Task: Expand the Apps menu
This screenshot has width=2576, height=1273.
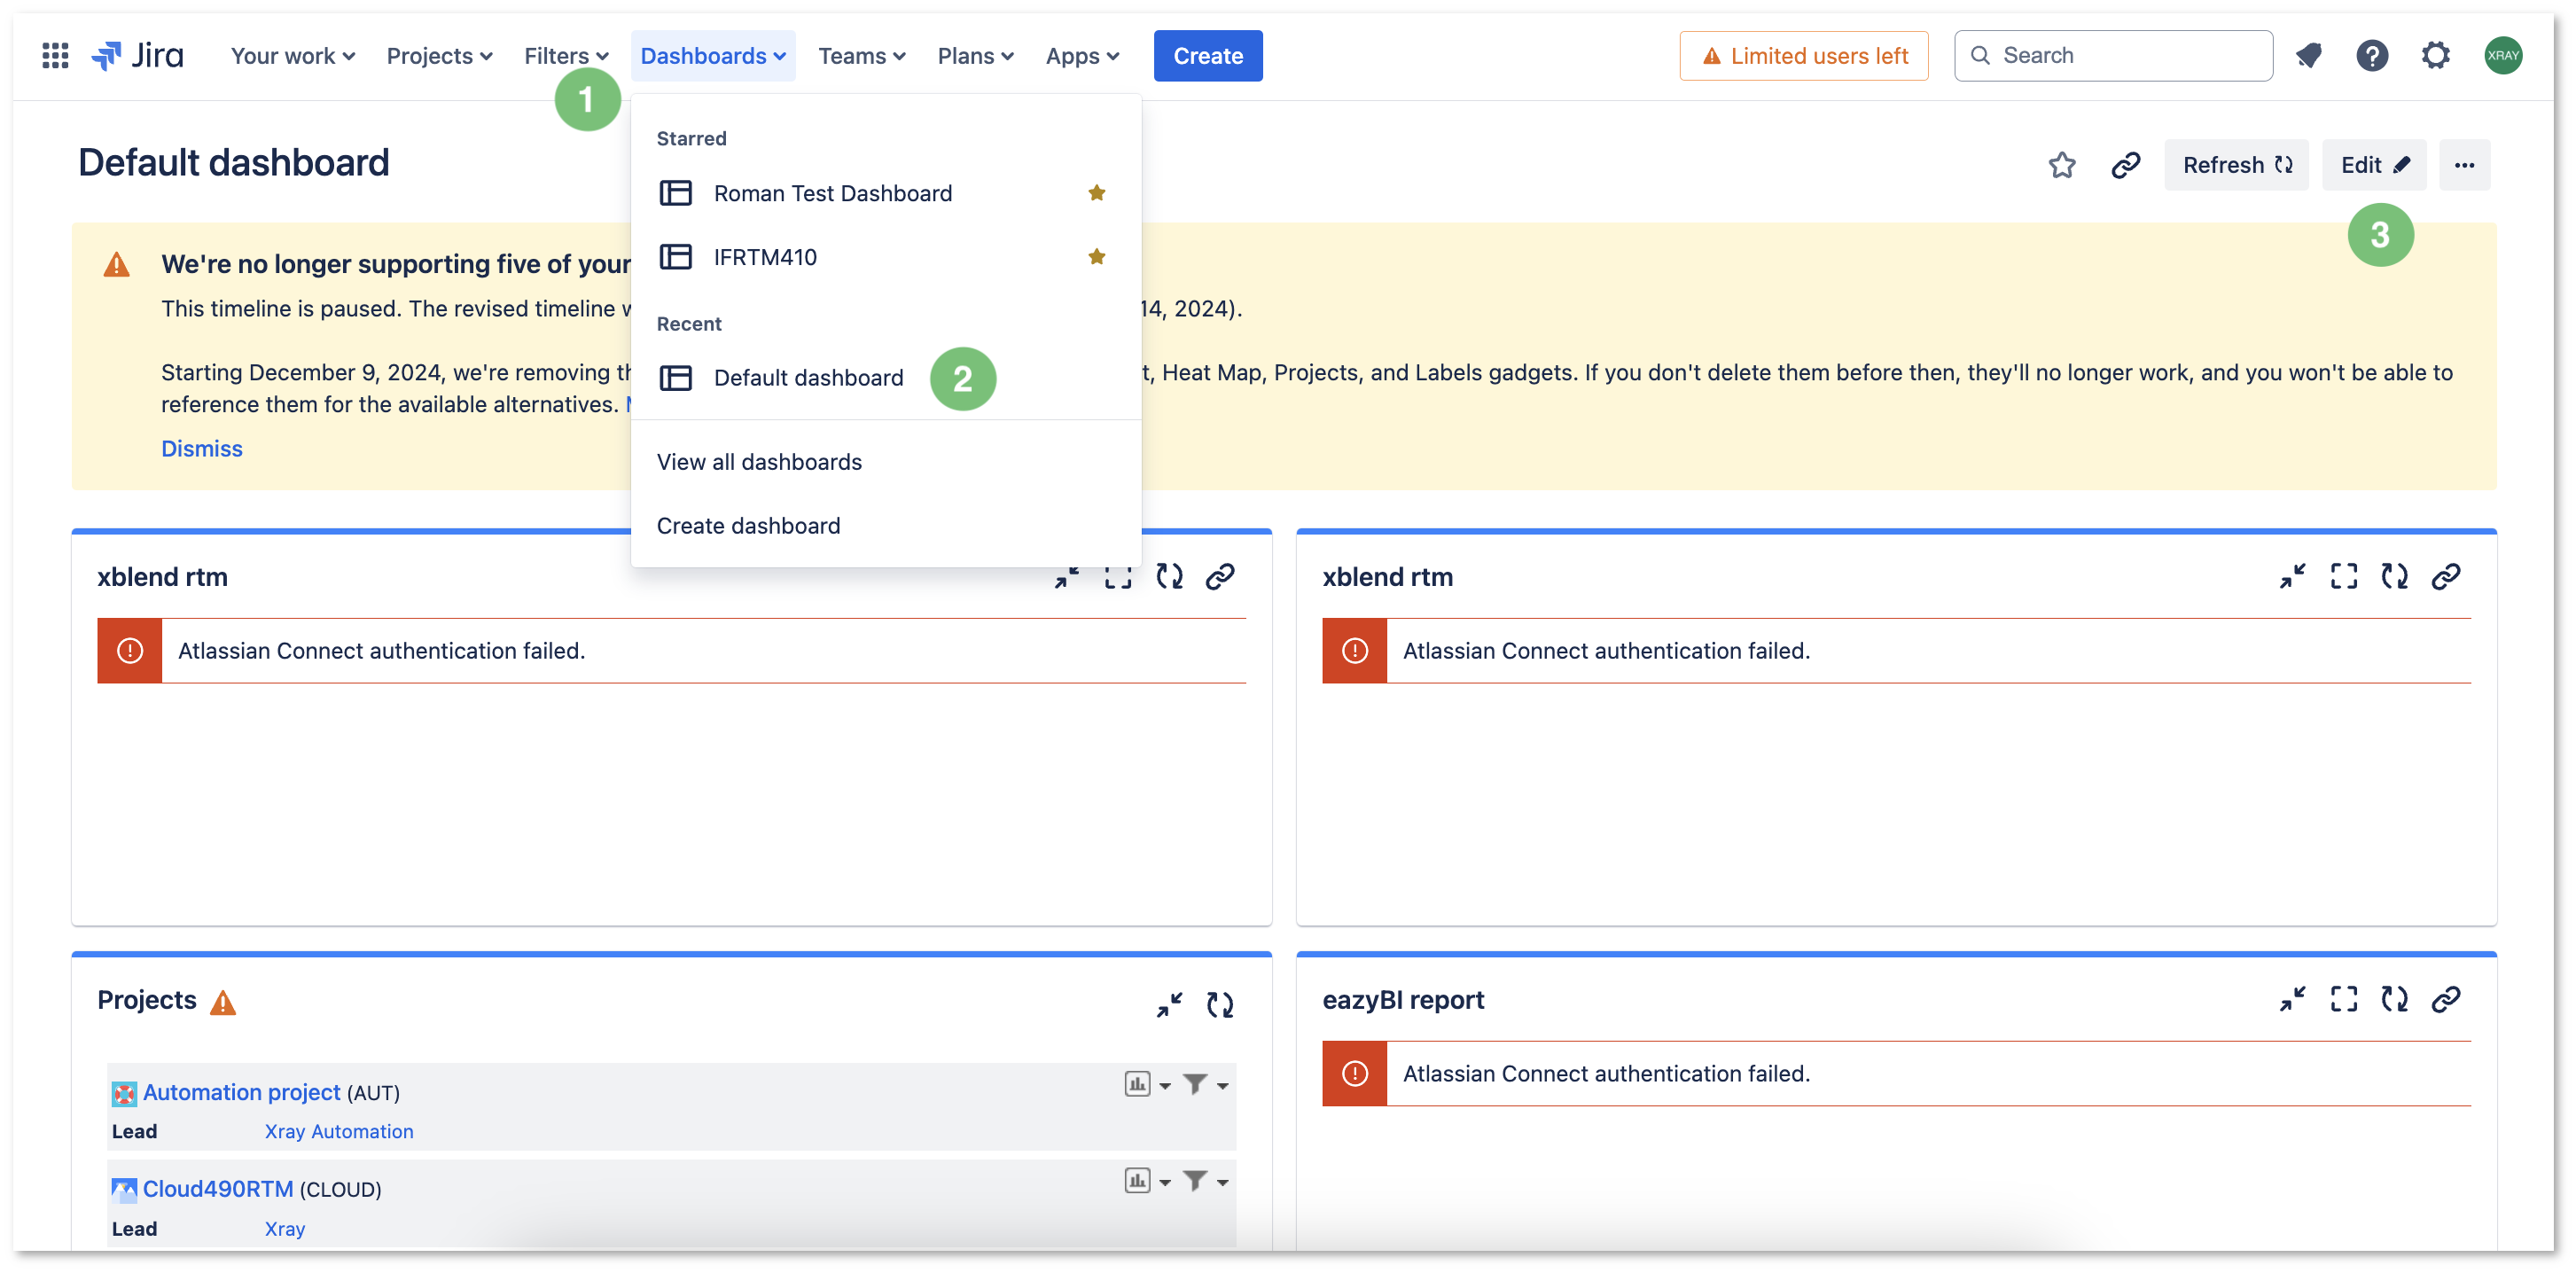Action: click(1082, 56)
